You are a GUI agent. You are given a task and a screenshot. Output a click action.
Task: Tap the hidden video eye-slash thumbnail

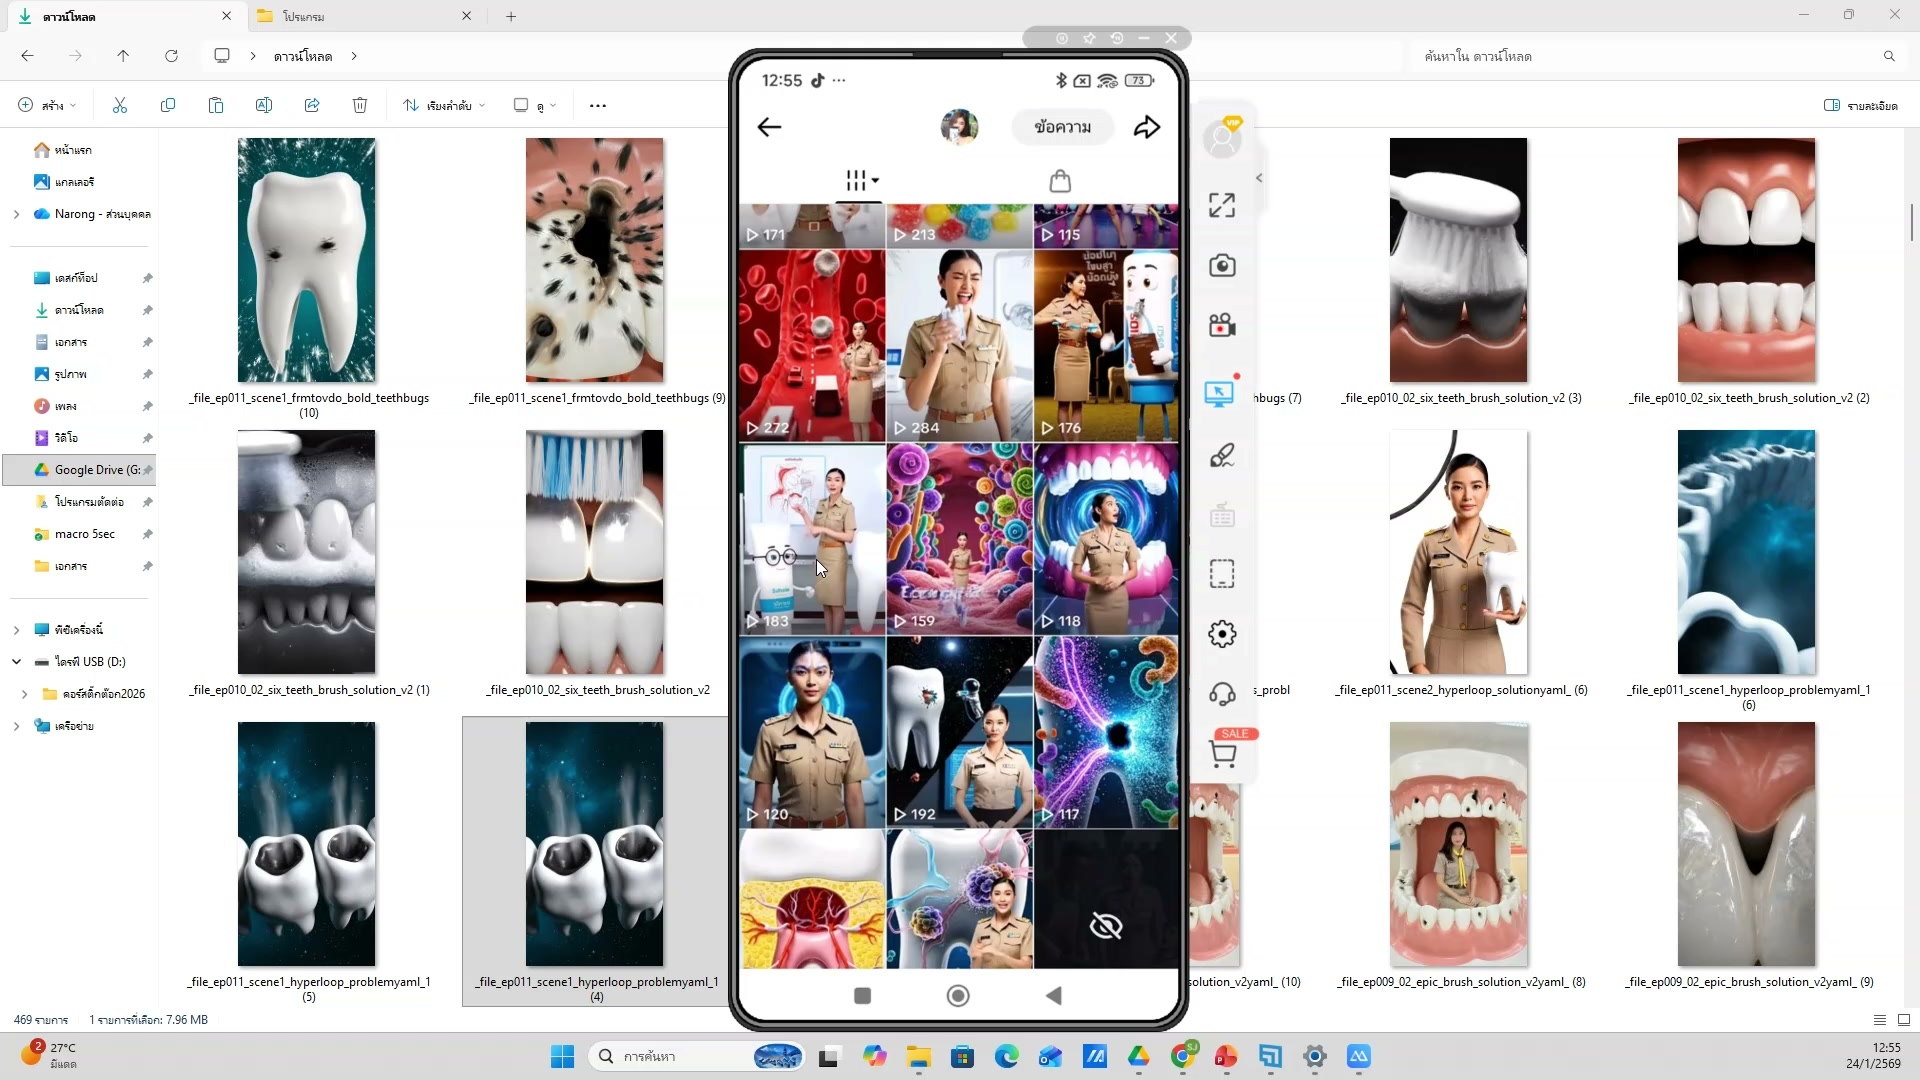tap(1106, 925)
